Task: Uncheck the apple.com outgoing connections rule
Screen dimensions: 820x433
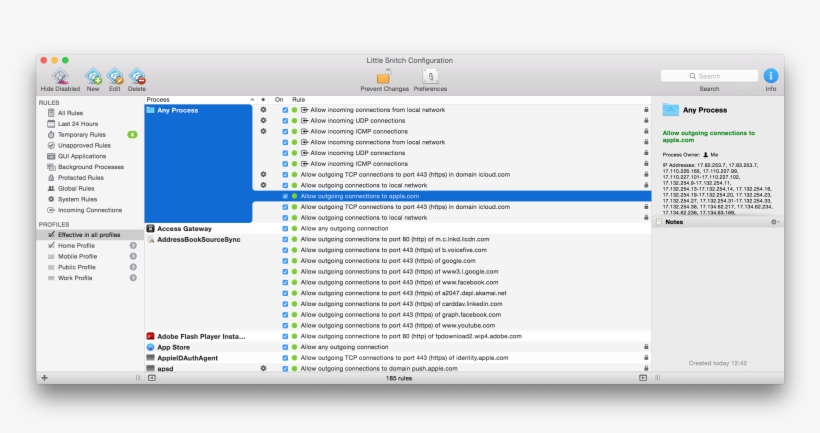Action: pos(285,196)
